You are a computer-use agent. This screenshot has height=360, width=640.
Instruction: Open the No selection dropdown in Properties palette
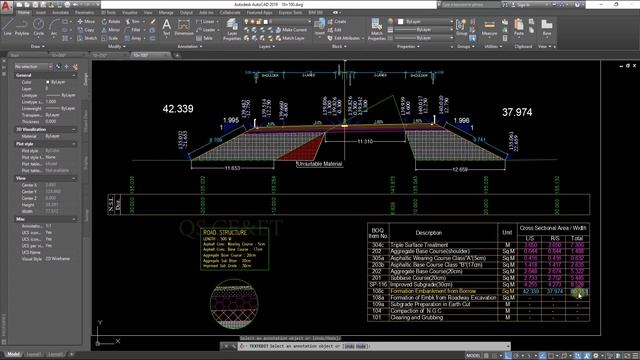[x=33, y=67]
